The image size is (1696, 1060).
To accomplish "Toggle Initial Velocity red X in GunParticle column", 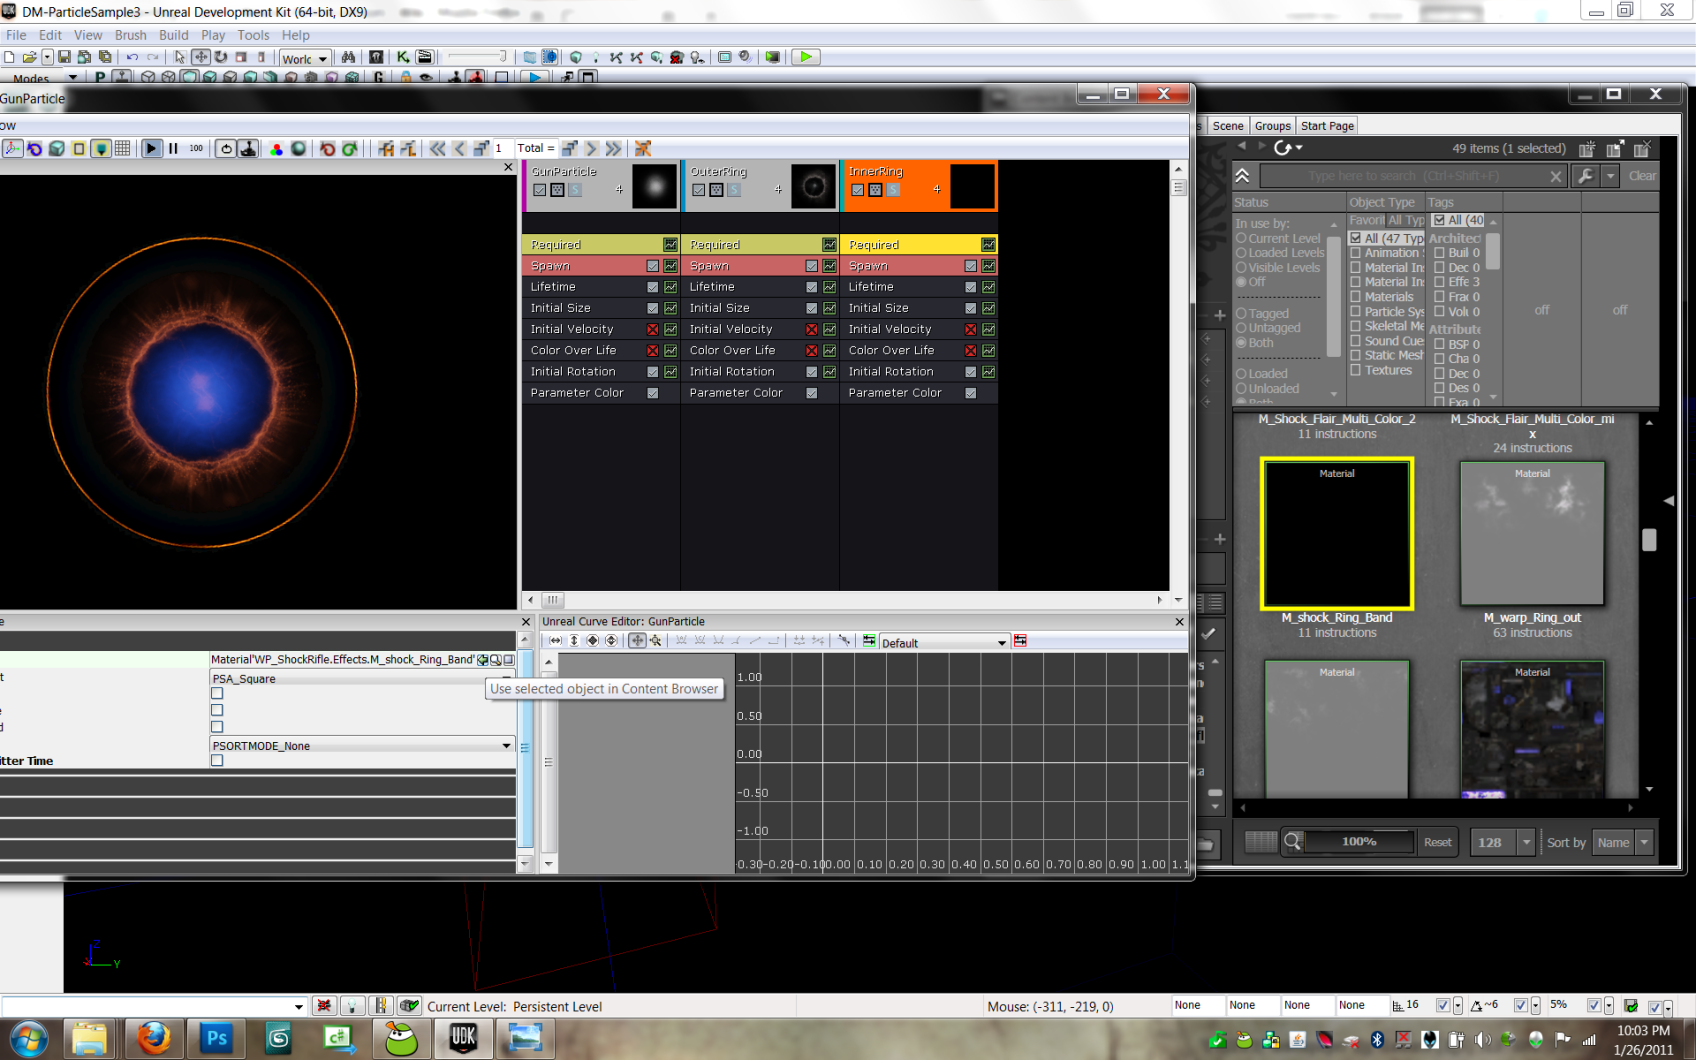I will pyautogui.click(x=653, y=329).
